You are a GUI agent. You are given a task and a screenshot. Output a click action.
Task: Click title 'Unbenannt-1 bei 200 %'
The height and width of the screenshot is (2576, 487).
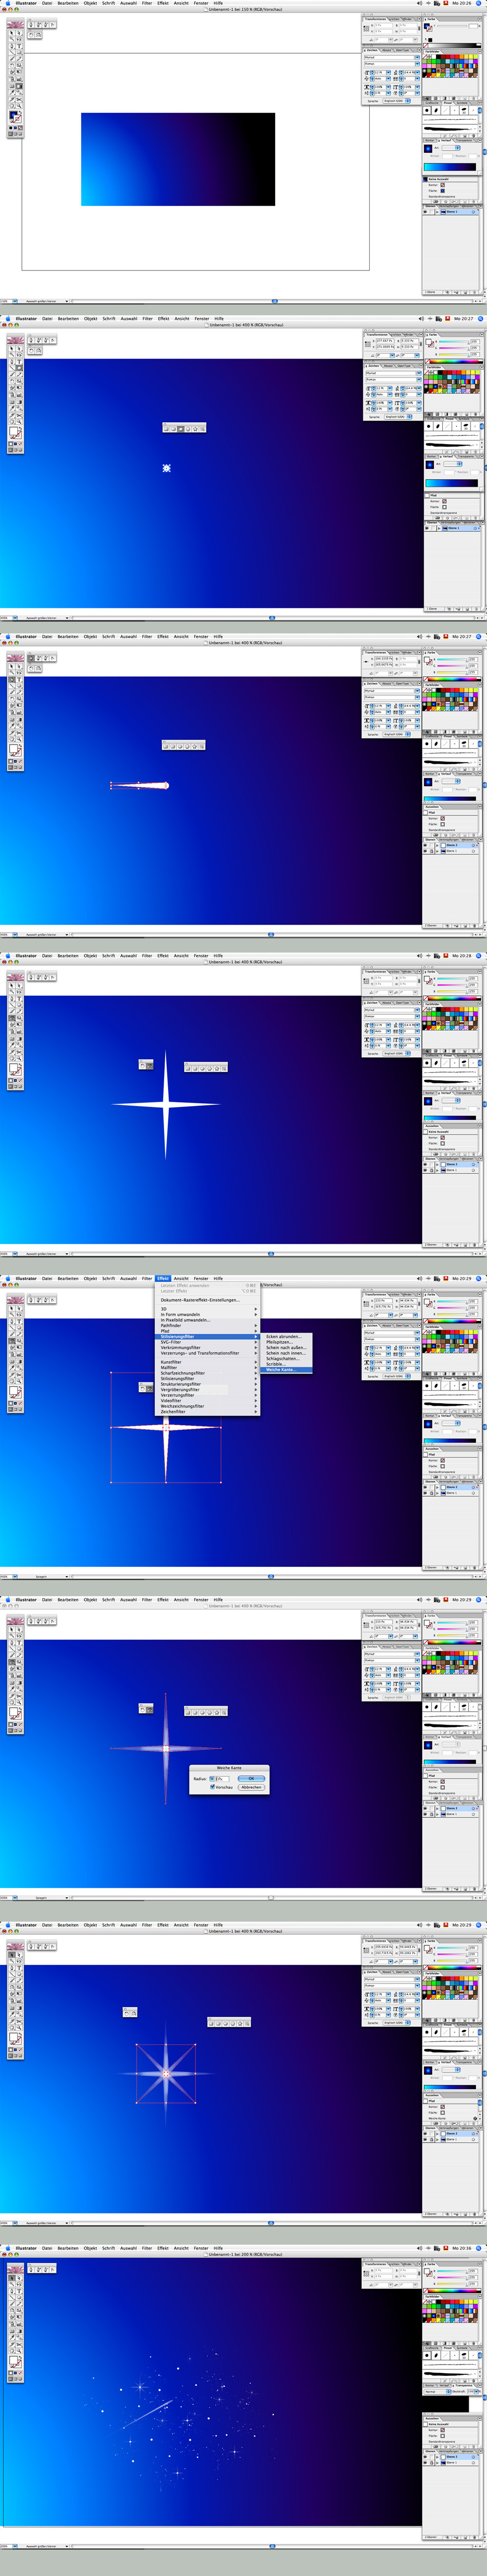click(245, 2255)
